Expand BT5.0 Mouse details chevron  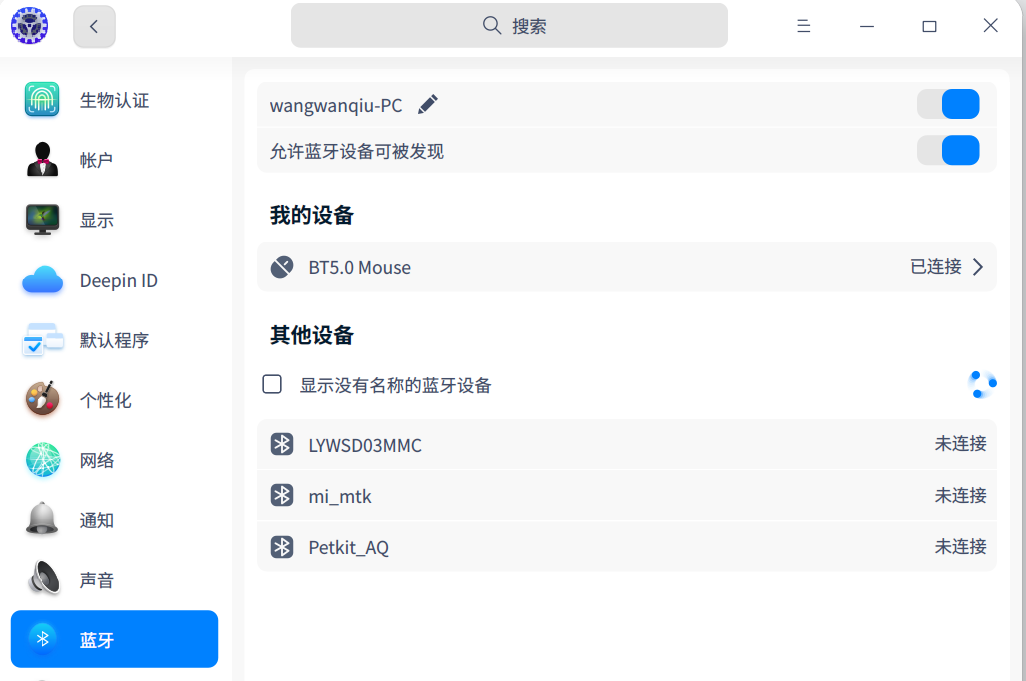(978, 267)
